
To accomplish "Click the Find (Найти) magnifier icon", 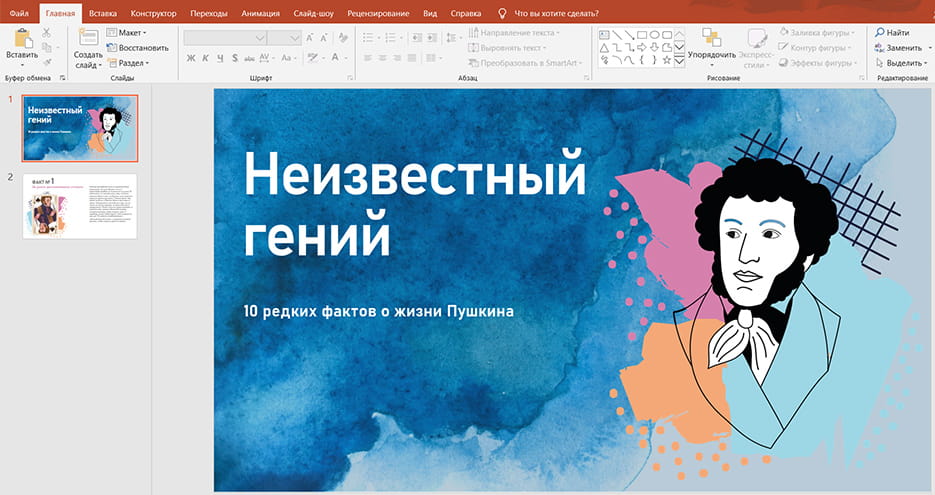I will [x=878, y=33].
